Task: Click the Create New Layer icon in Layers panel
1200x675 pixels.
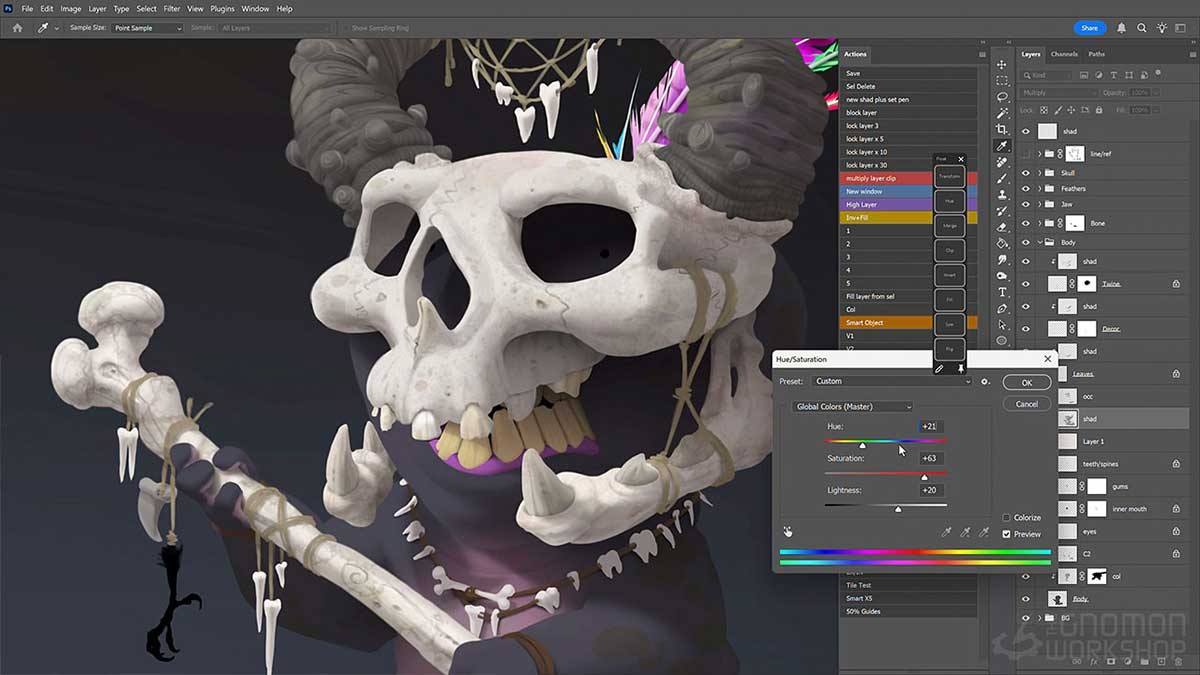Action: tap(1160, 661)
